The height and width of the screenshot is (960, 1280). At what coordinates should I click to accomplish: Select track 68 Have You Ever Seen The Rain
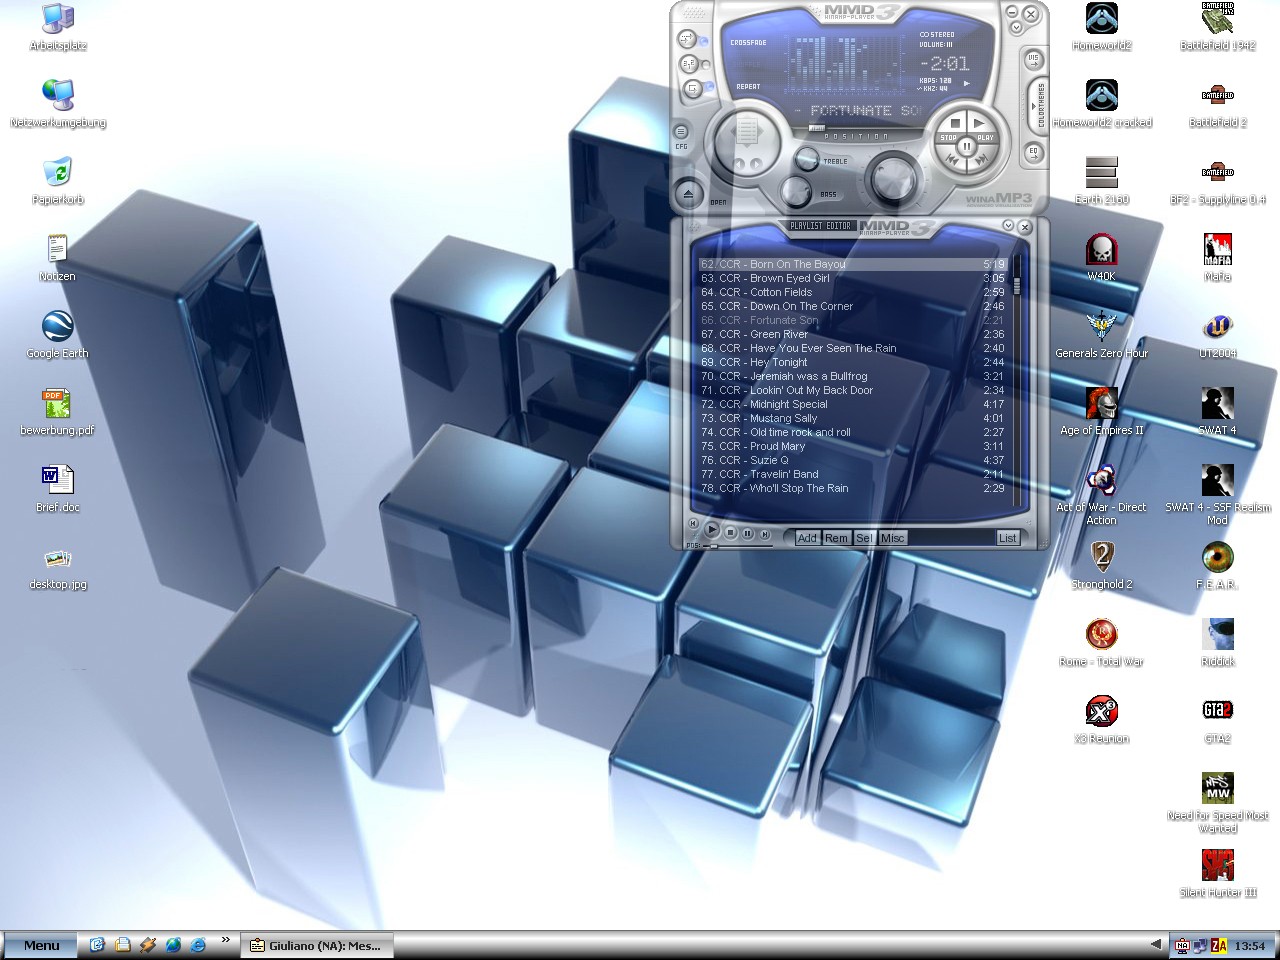click(x=852, y=348)
